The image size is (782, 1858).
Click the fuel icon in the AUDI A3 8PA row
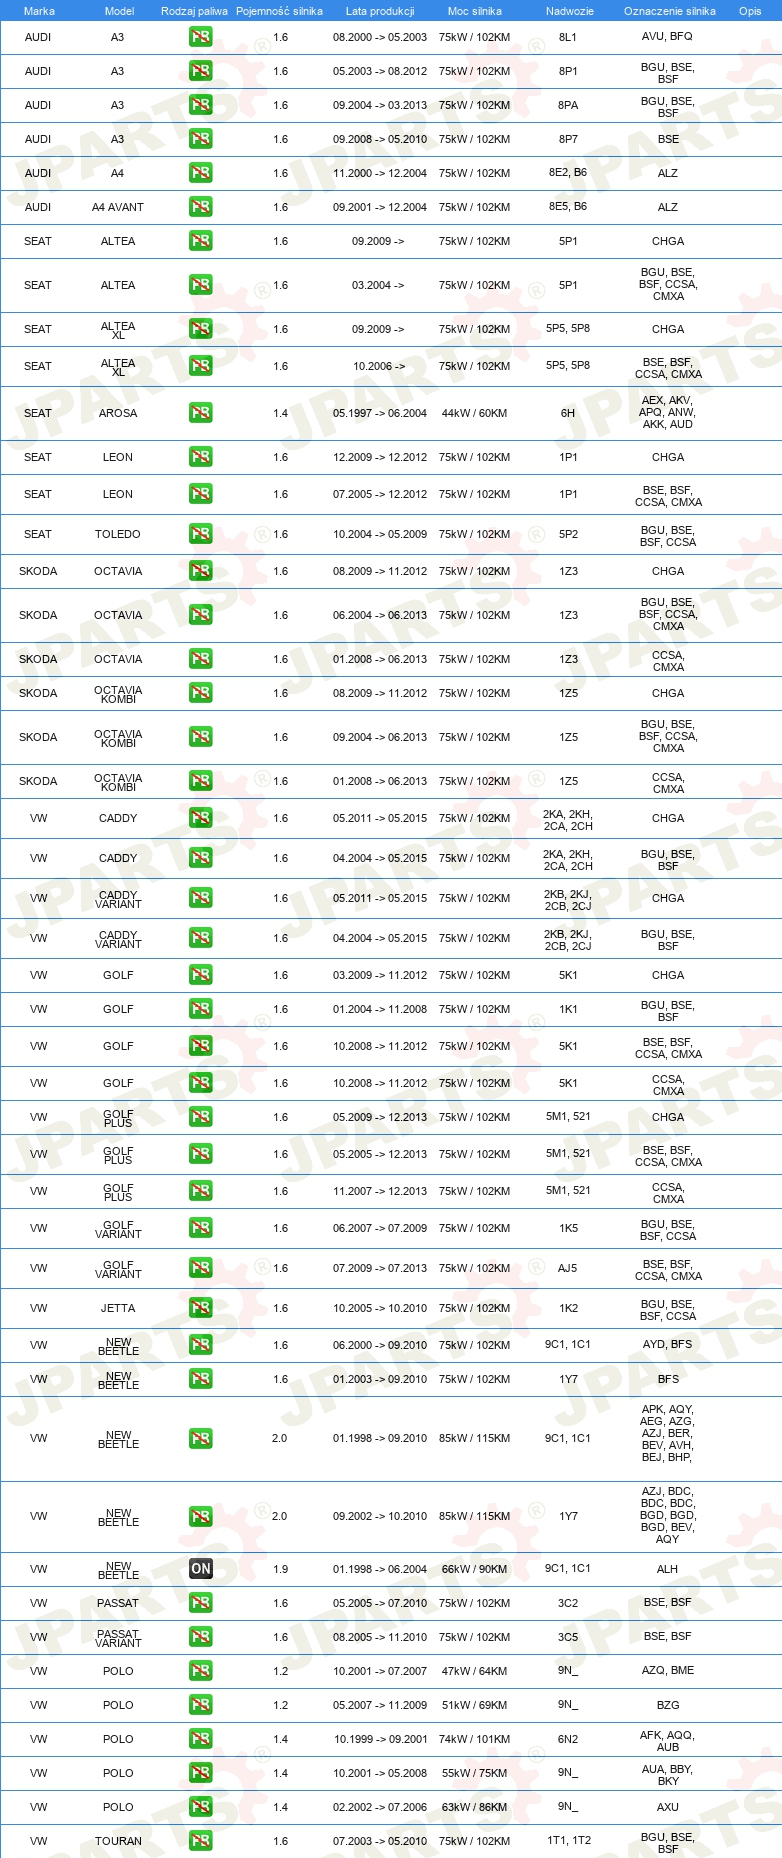coord(200,105)
